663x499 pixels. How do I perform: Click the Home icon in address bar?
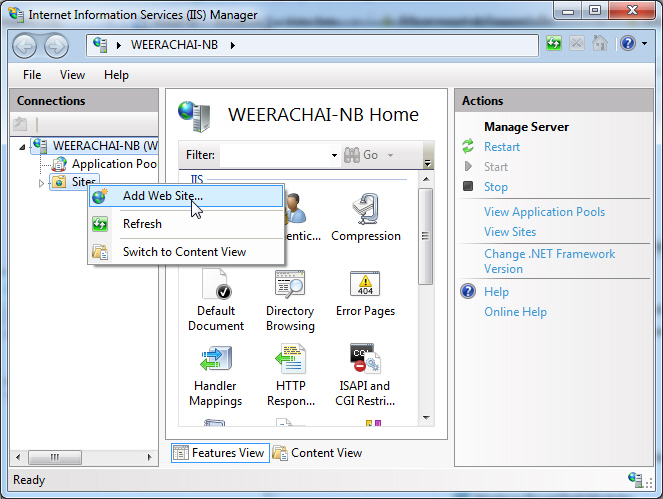[600, 43]
